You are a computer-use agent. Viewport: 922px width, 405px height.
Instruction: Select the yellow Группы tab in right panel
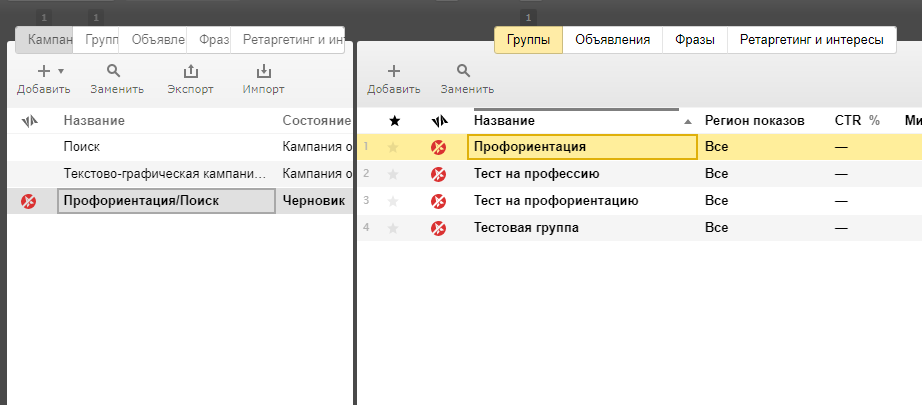(x=529, y=40)
